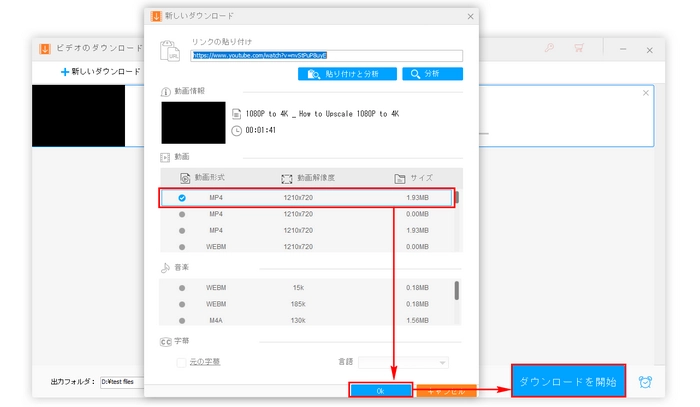The width and height of the screenshot is (700, 407).
Task: Click the size column folder icon
Action: pos(400,177)
